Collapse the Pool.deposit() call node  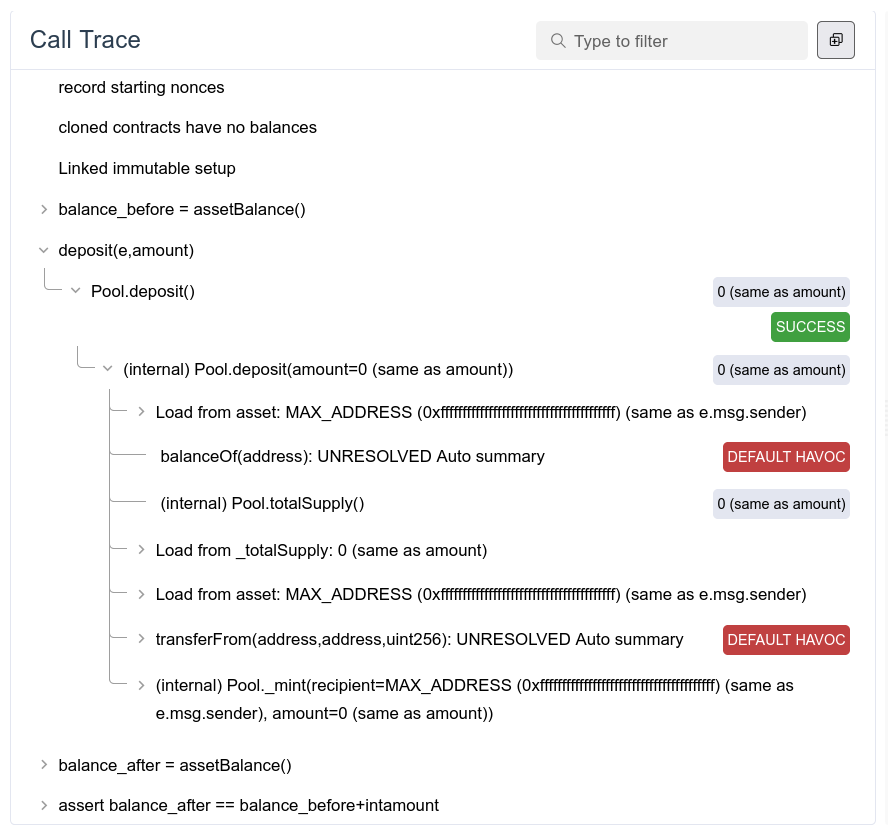tap(76, 291)
